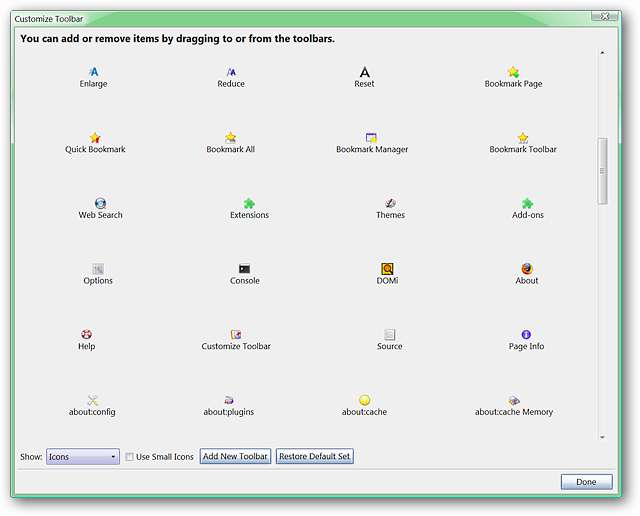
Task: Click the Restore Default Set button
Action: (315, 456)
